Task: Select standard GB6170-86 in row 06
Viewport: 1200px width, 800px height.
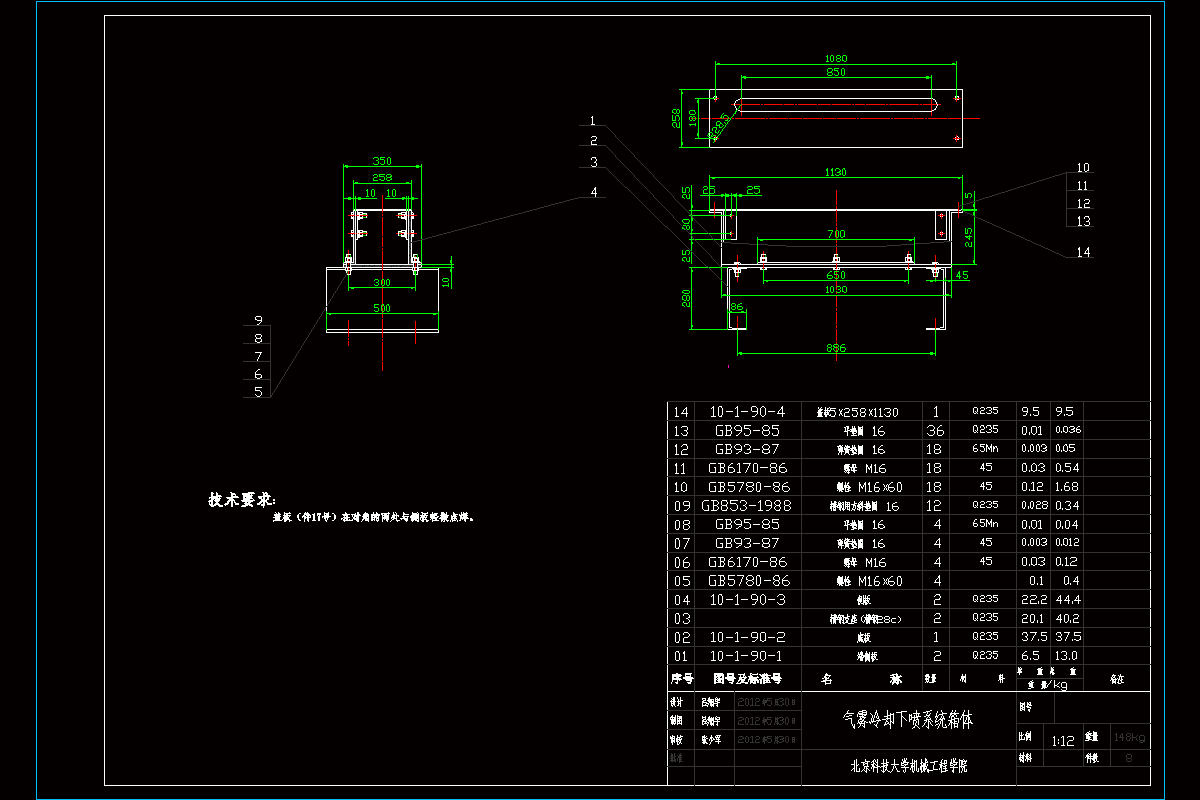Action: pyautogui.click(x=748, y=562)
